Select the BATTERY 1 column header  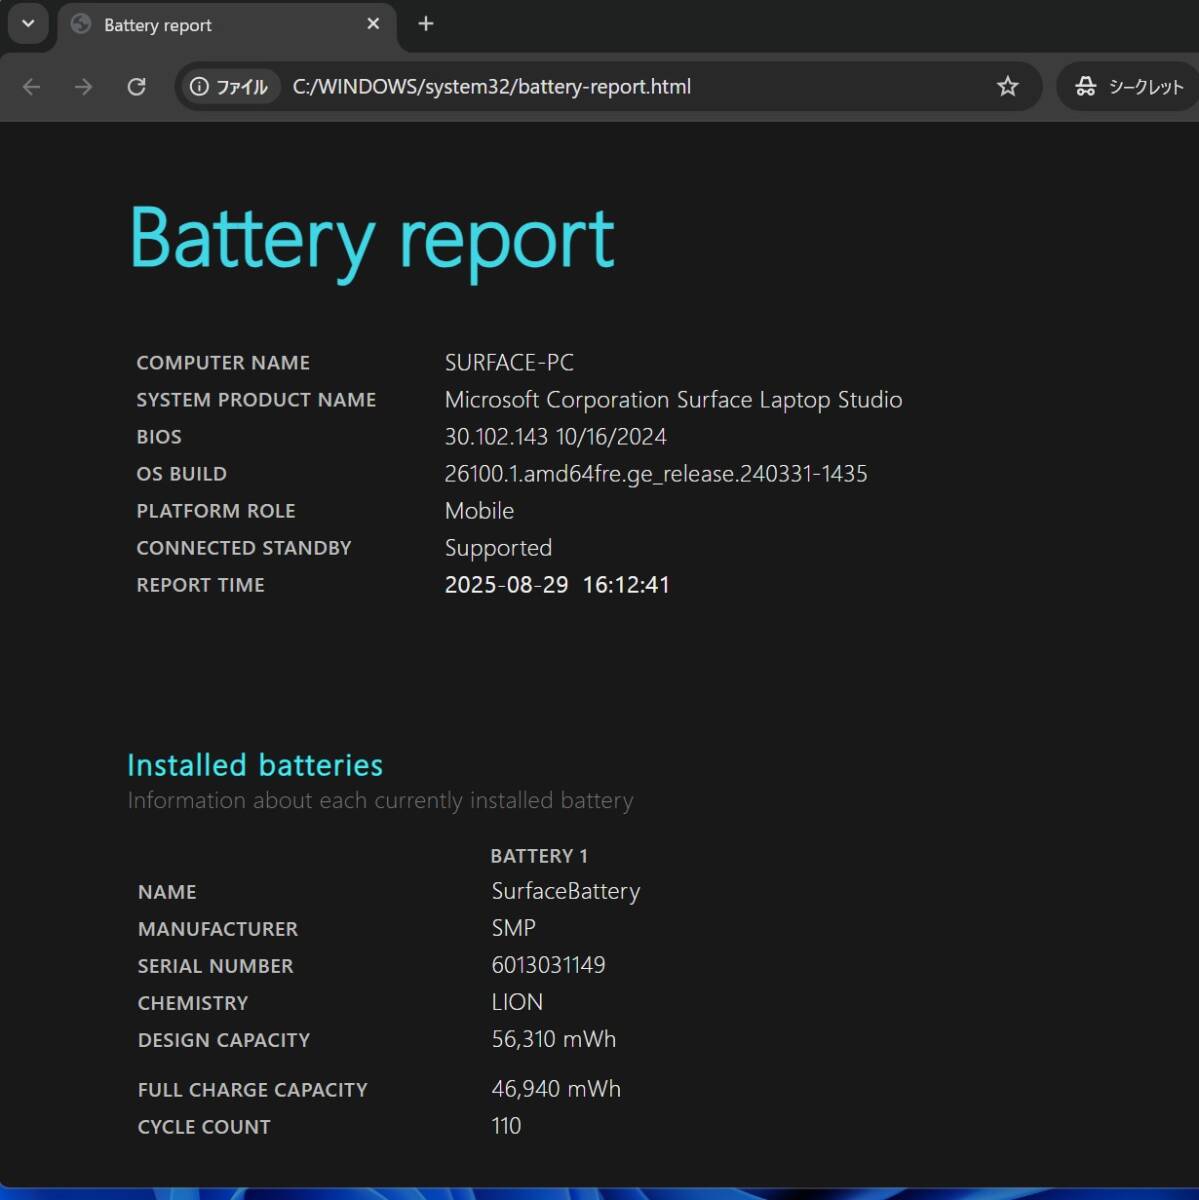pos(539,856)
